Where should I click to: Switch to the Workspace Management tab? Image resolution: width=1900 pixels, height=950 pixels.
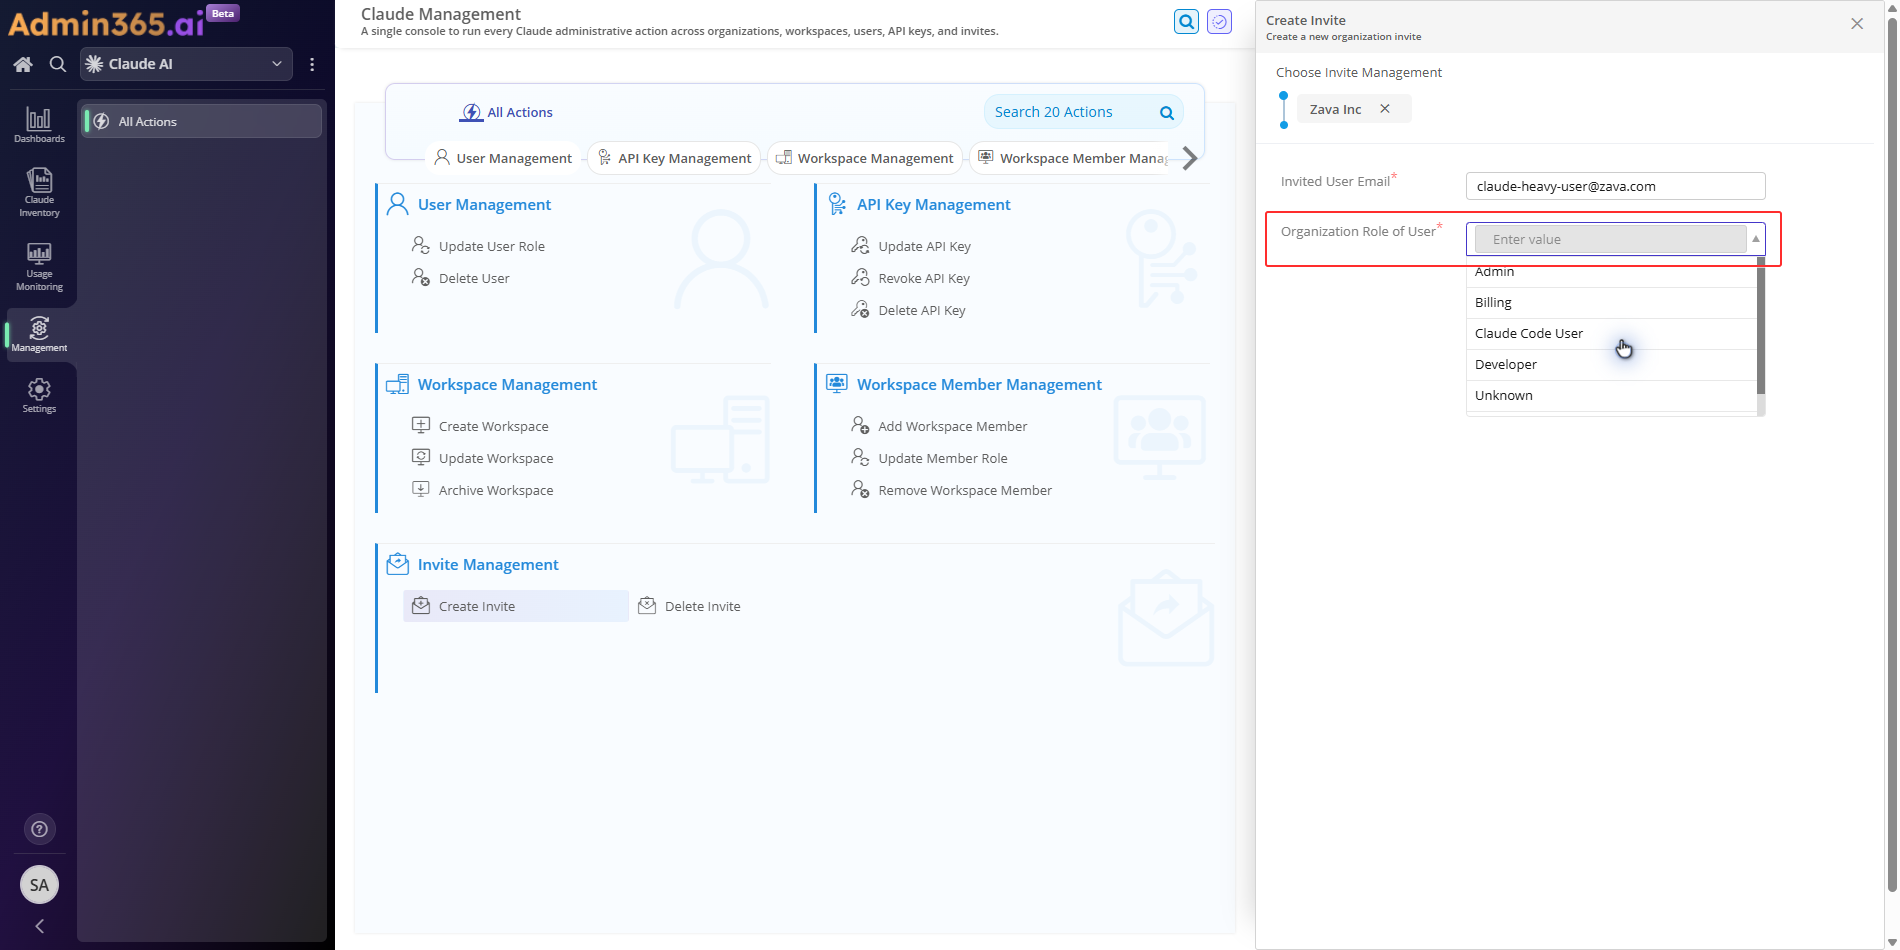[865, 158]
